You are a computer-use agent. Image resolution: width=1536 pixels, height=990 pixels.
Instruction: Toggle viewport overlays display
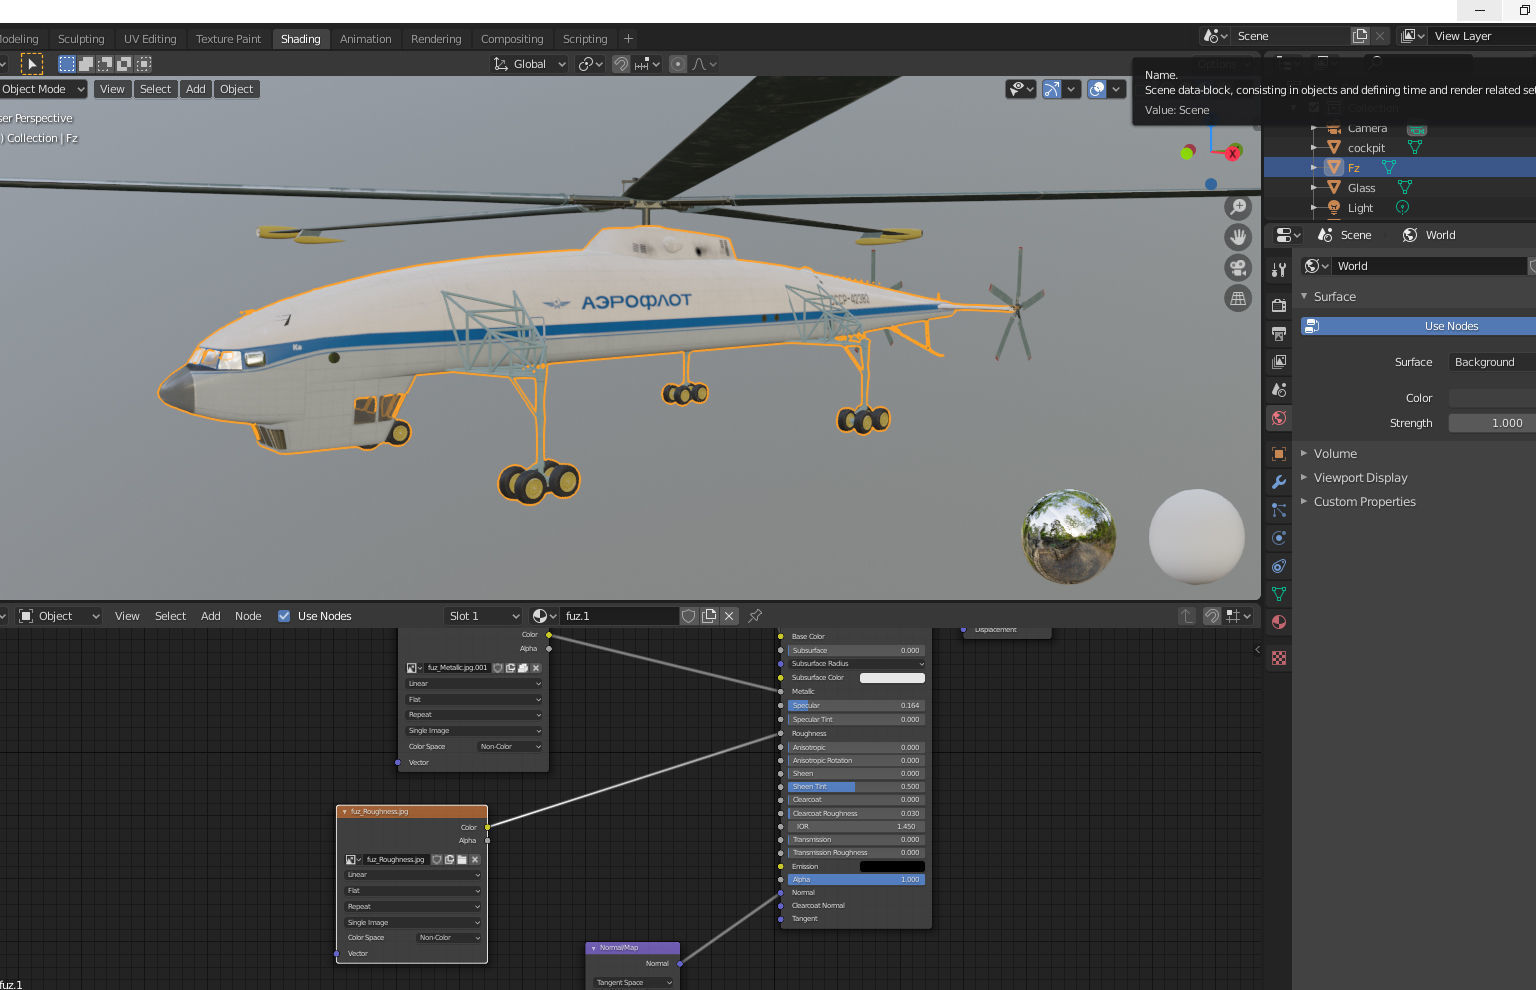(x=1097, y=89)
